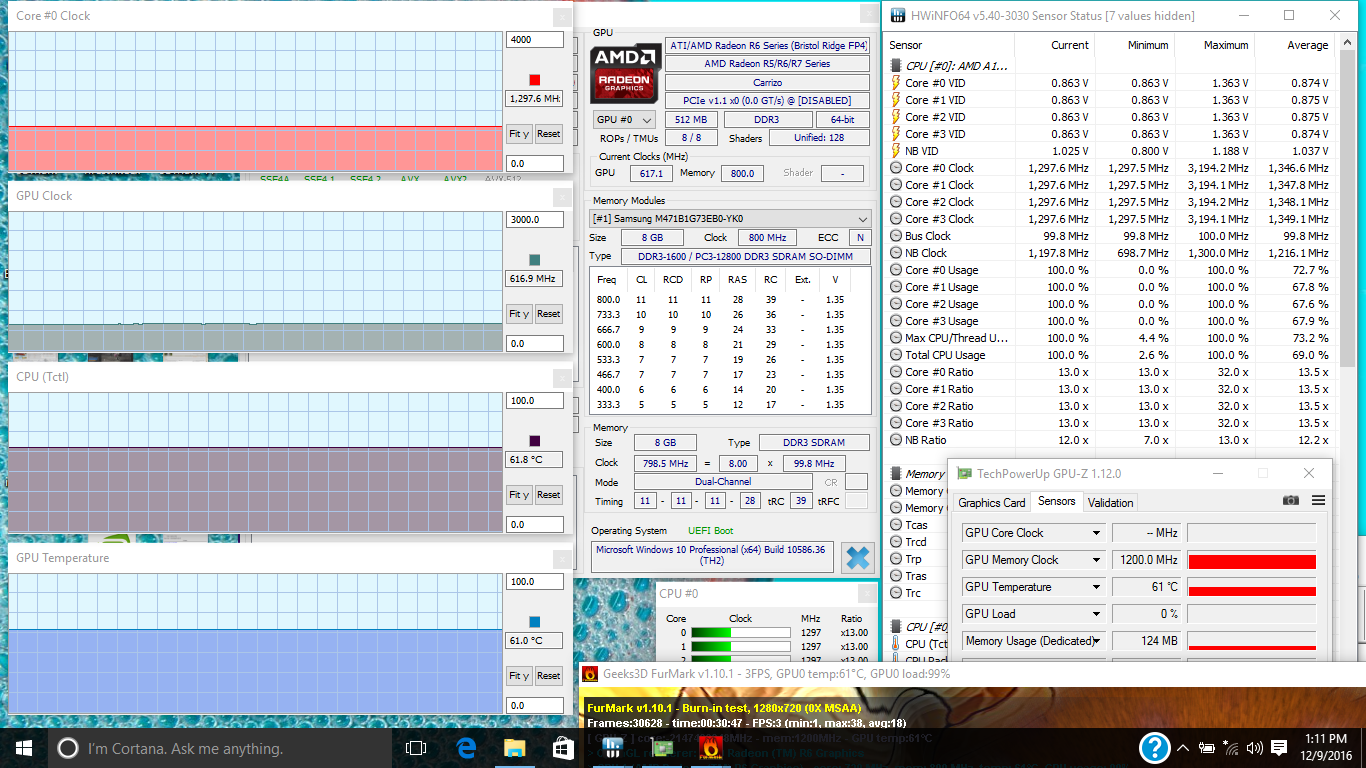Click Fit y in Core #0 Clock graph
The image size is (1366, 768).
(518, 134)
